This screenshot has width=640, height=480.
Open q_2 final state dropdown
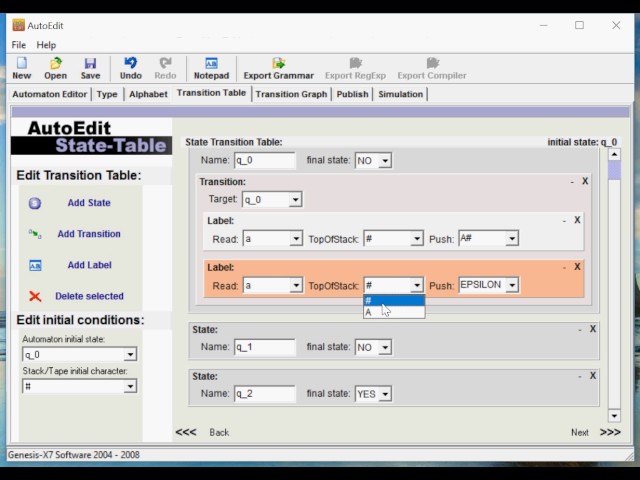pos(385,394)
